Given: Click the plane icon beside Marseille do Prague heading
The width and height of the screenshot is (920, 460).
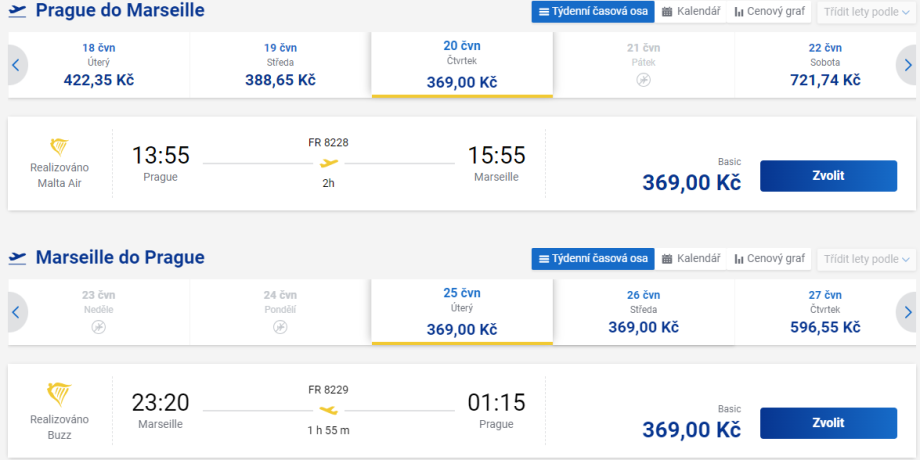Looking at the screenshot, I should (x=17, y=258).
